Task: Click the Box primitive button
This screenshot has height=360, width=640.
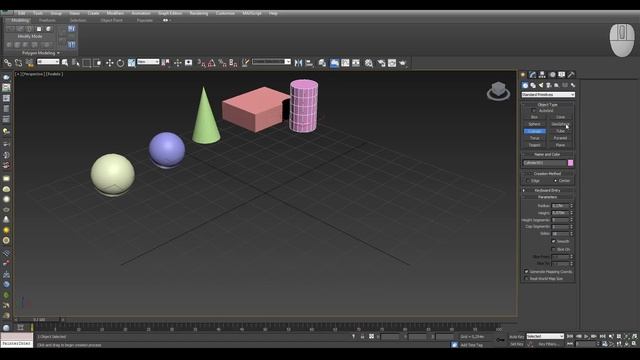Action: pos(534,117)
